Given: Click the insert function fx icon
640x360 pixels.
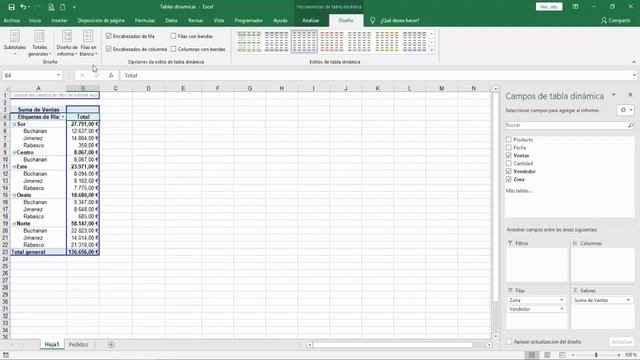Looking at the screenshot, I should (111, 76).
